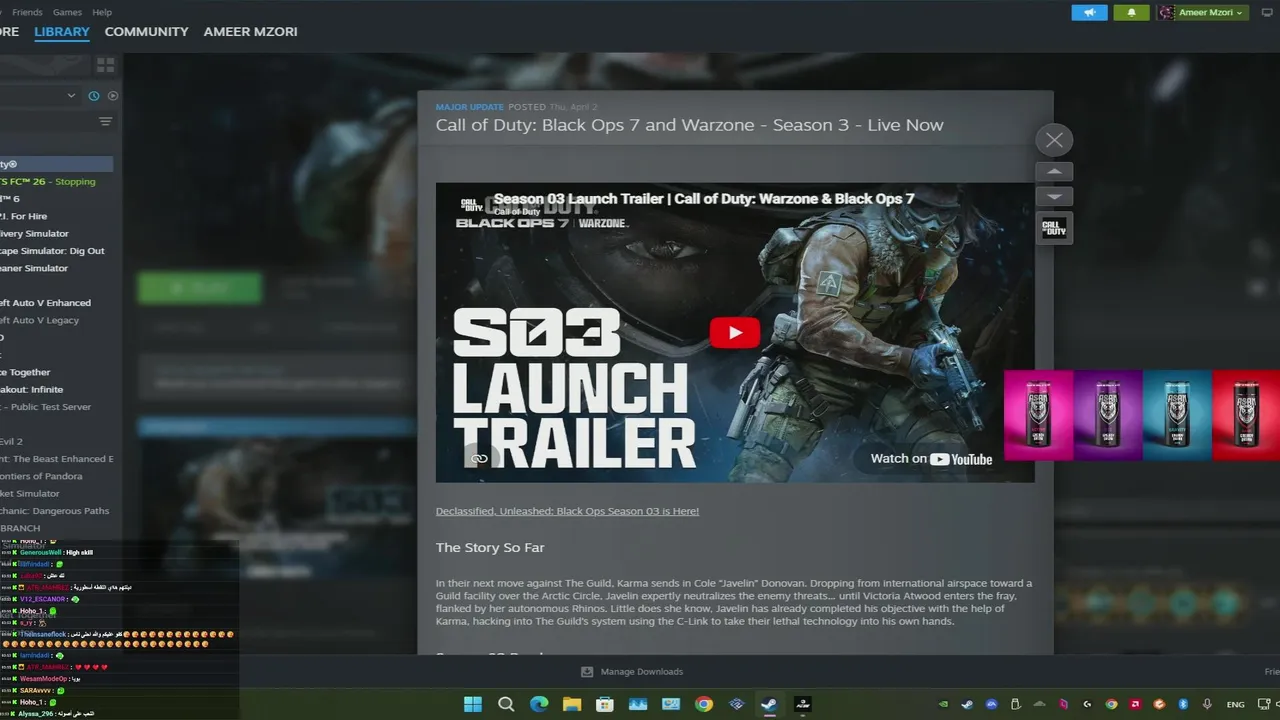The height and width of the screenshot is (720, 1280).
Task: Select The Beast Enhanced entry
Action: click(x=56, y=459)
